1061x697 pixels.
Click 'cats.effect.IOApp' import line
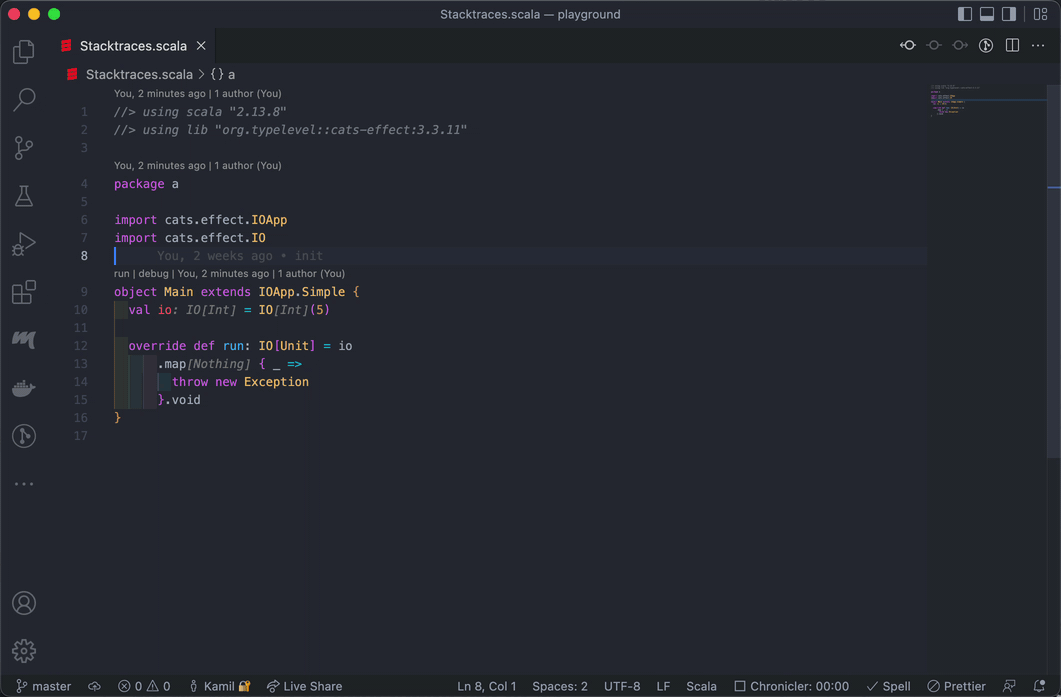tap(200, 220)
